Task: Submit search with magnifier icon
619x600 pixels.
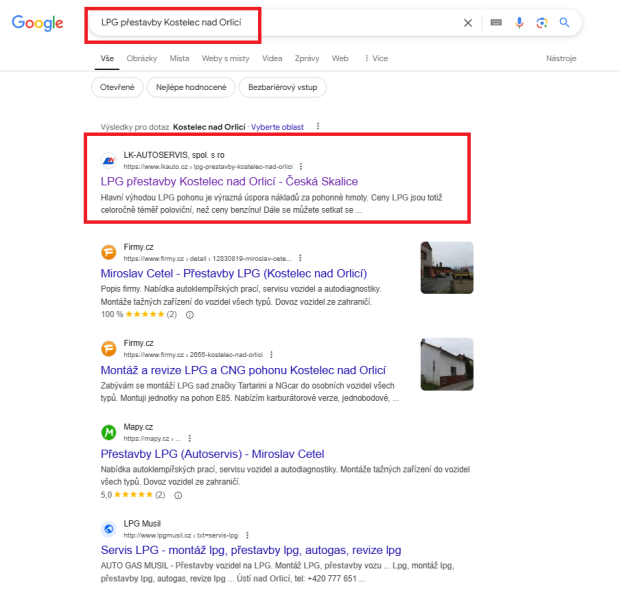Action: 565,22
